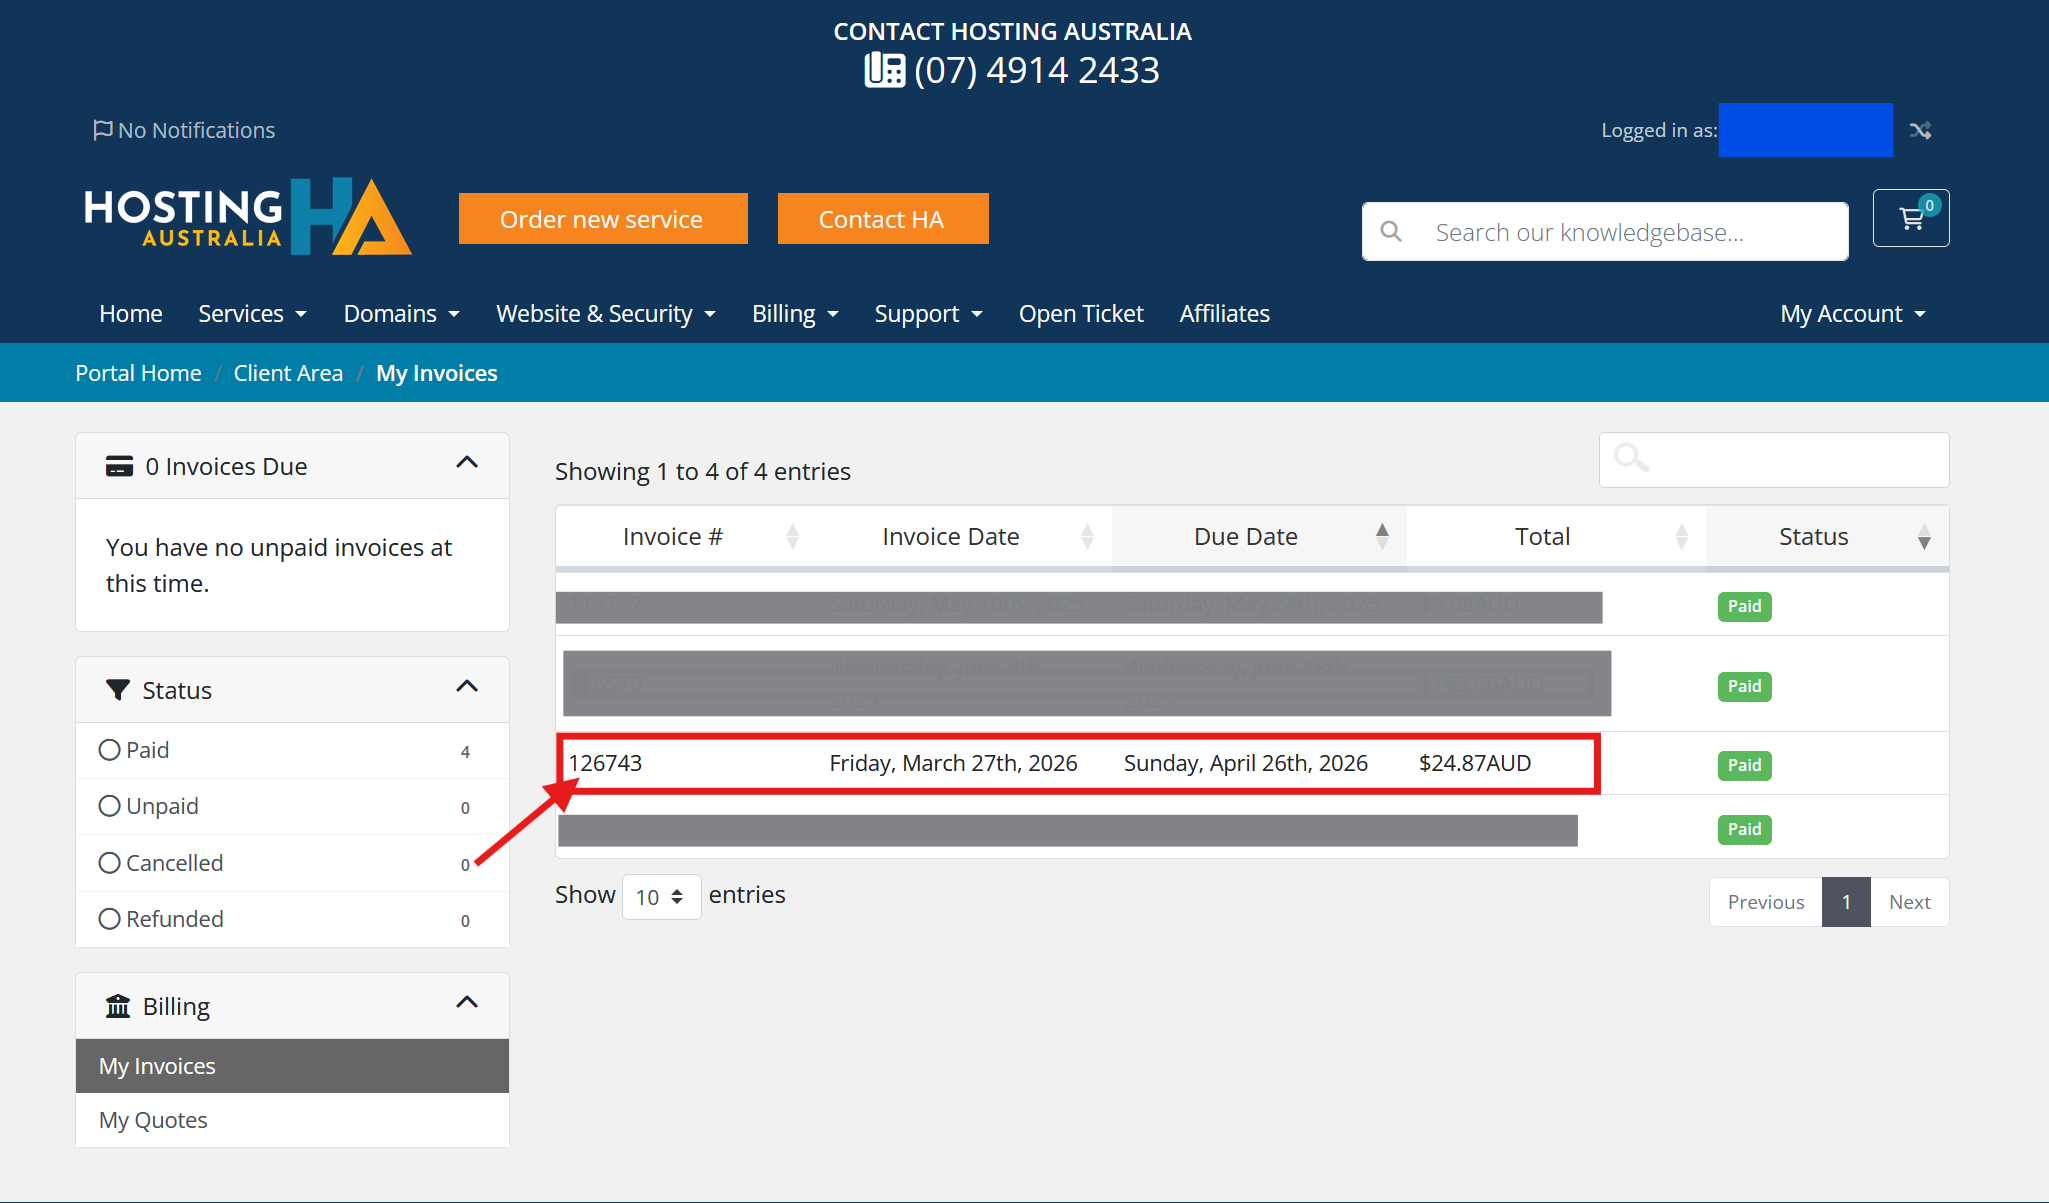Click the Hosting Australia logo

click(x=248, y=217)
